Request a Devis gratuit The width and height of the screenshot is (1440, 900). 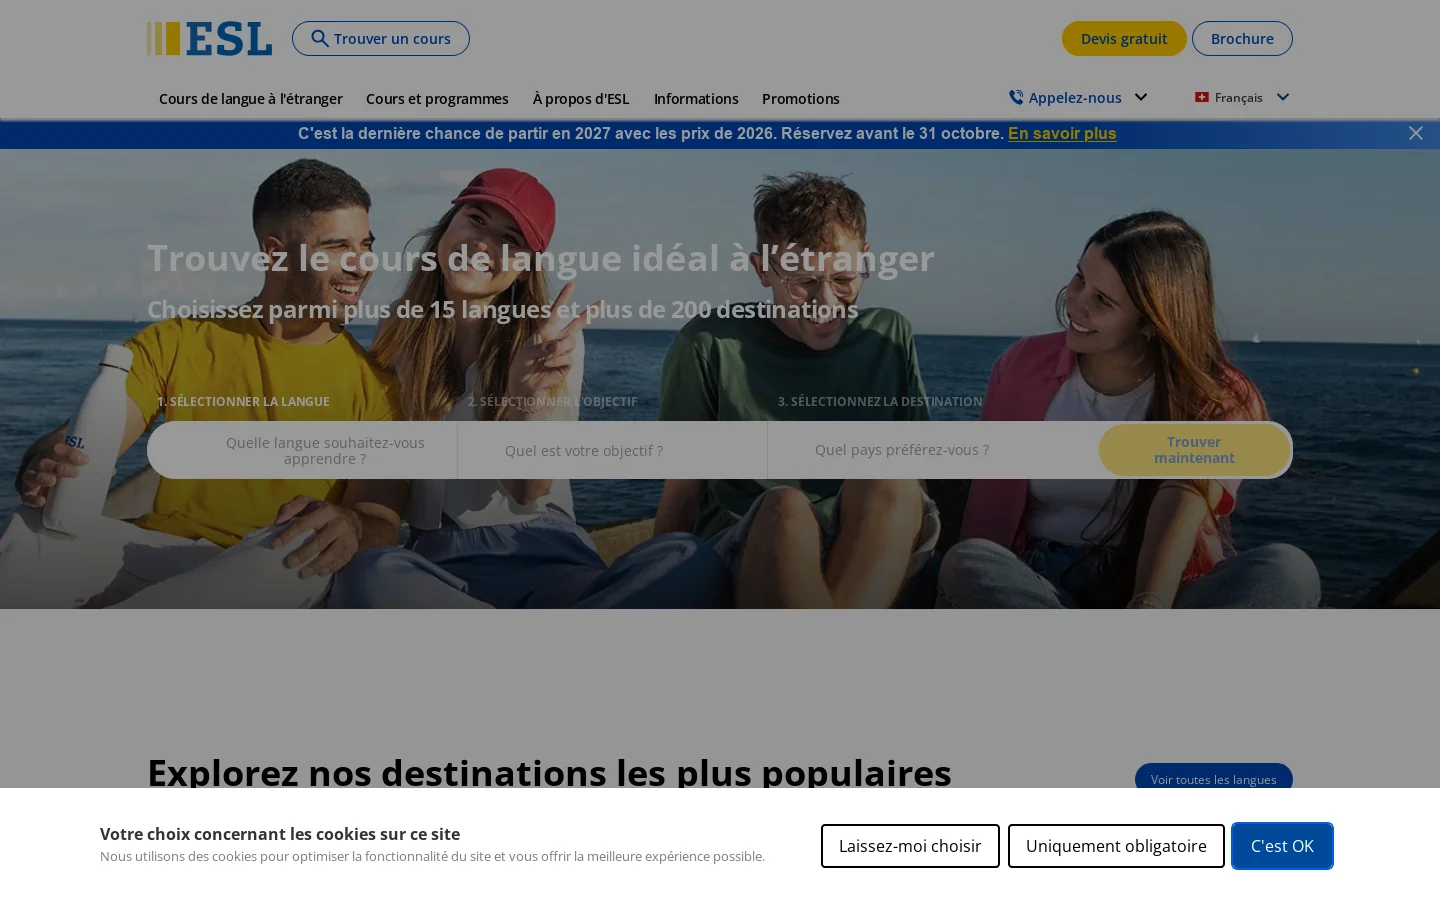click(x=1124, y=39)
